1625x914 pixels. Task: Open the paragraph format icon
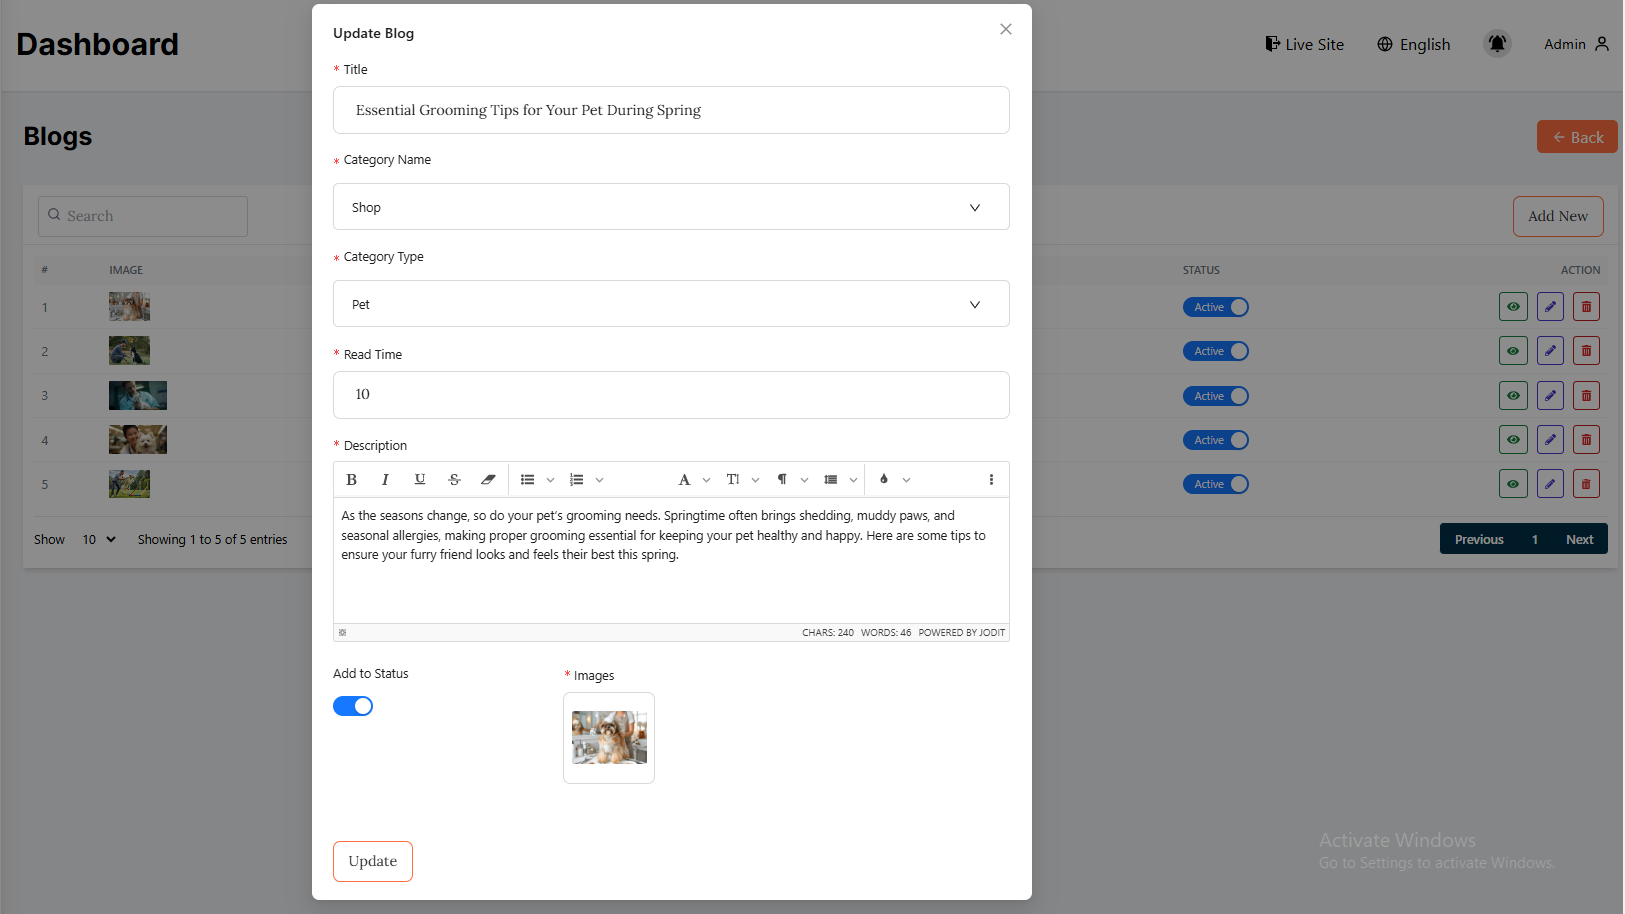coord(782,480)
